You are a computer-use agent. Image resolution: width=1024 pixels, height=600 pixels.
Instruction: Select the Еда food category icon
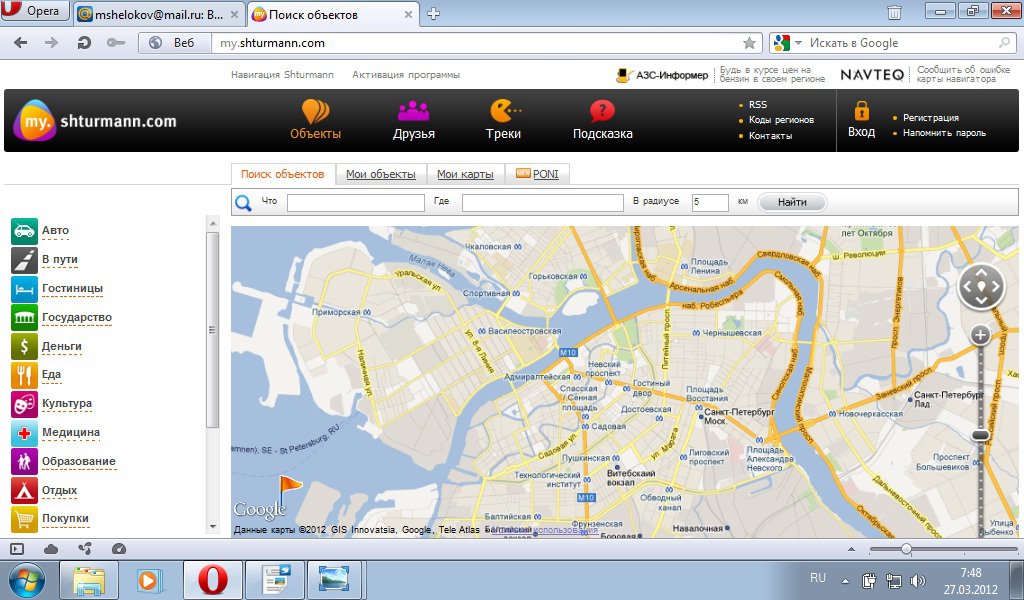pyautogui.click(x=24, y=375)
